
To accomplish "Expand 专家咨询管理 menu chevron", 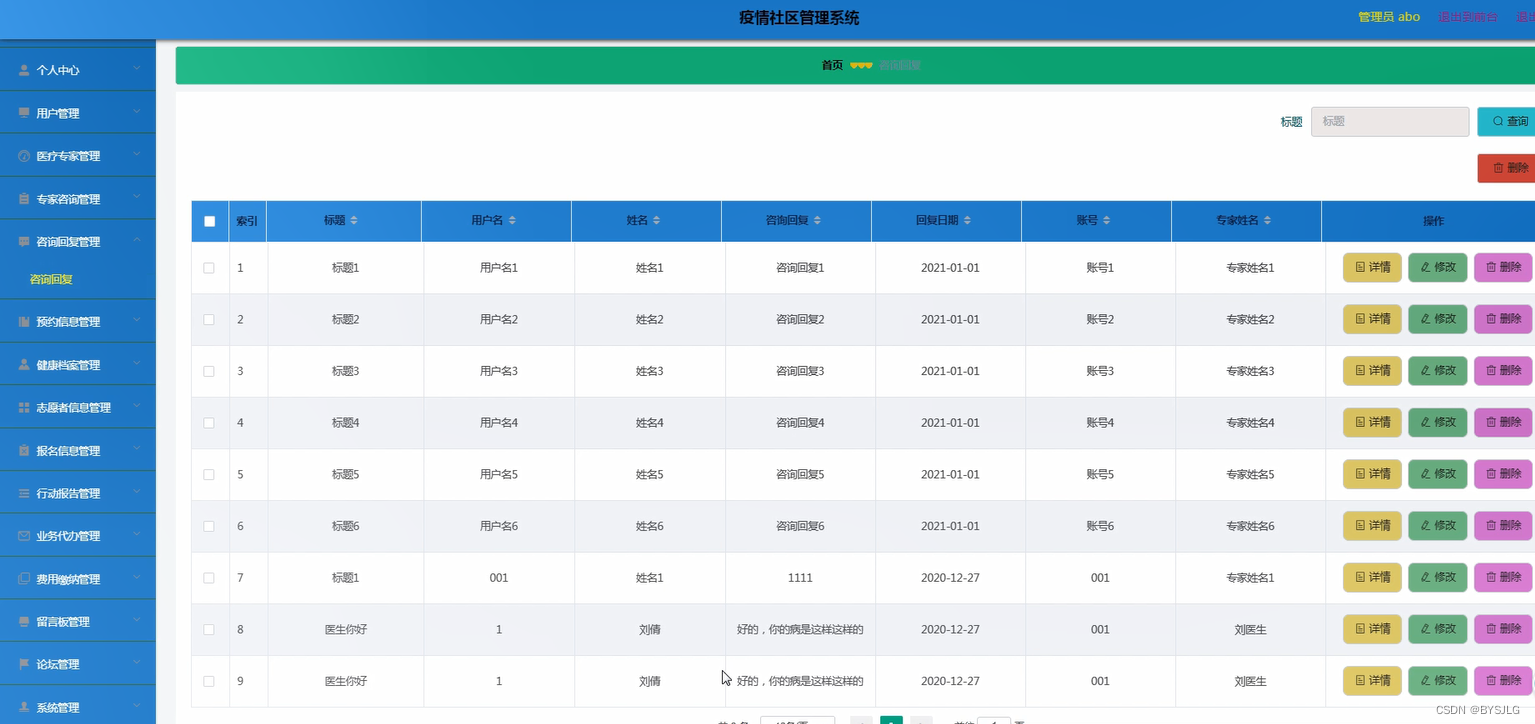I will 137,198.
